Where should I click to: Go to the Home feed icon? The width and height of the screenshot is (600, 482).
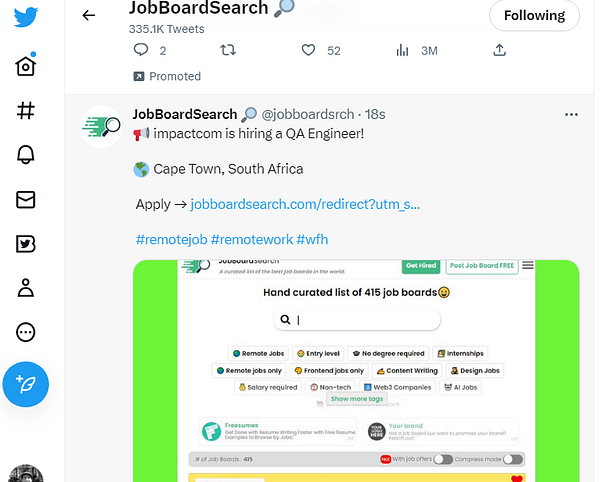(26, 65)
